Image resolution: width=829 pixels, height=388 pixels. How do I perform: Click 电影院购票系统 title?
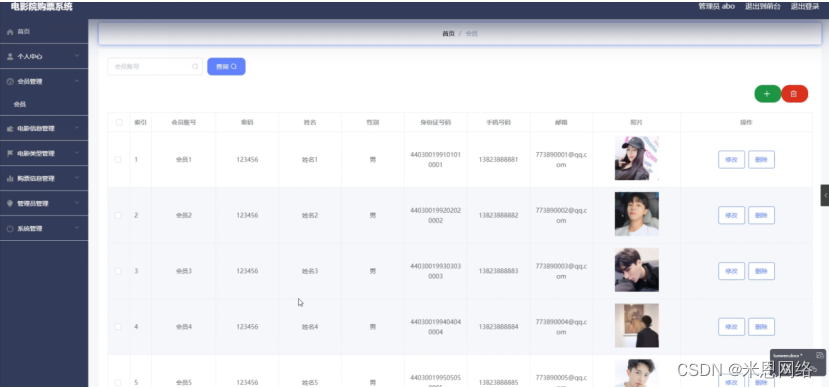(x=42, y=7)
